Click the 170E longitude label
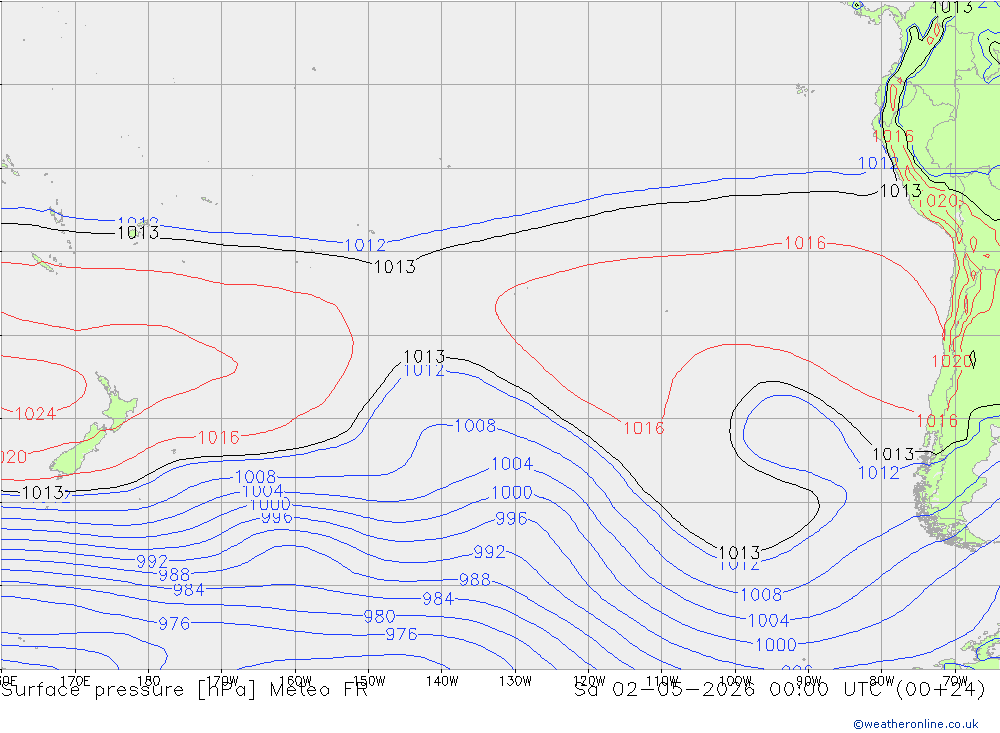Viewport: 1000px width, 733px height. tap(75, 681)
